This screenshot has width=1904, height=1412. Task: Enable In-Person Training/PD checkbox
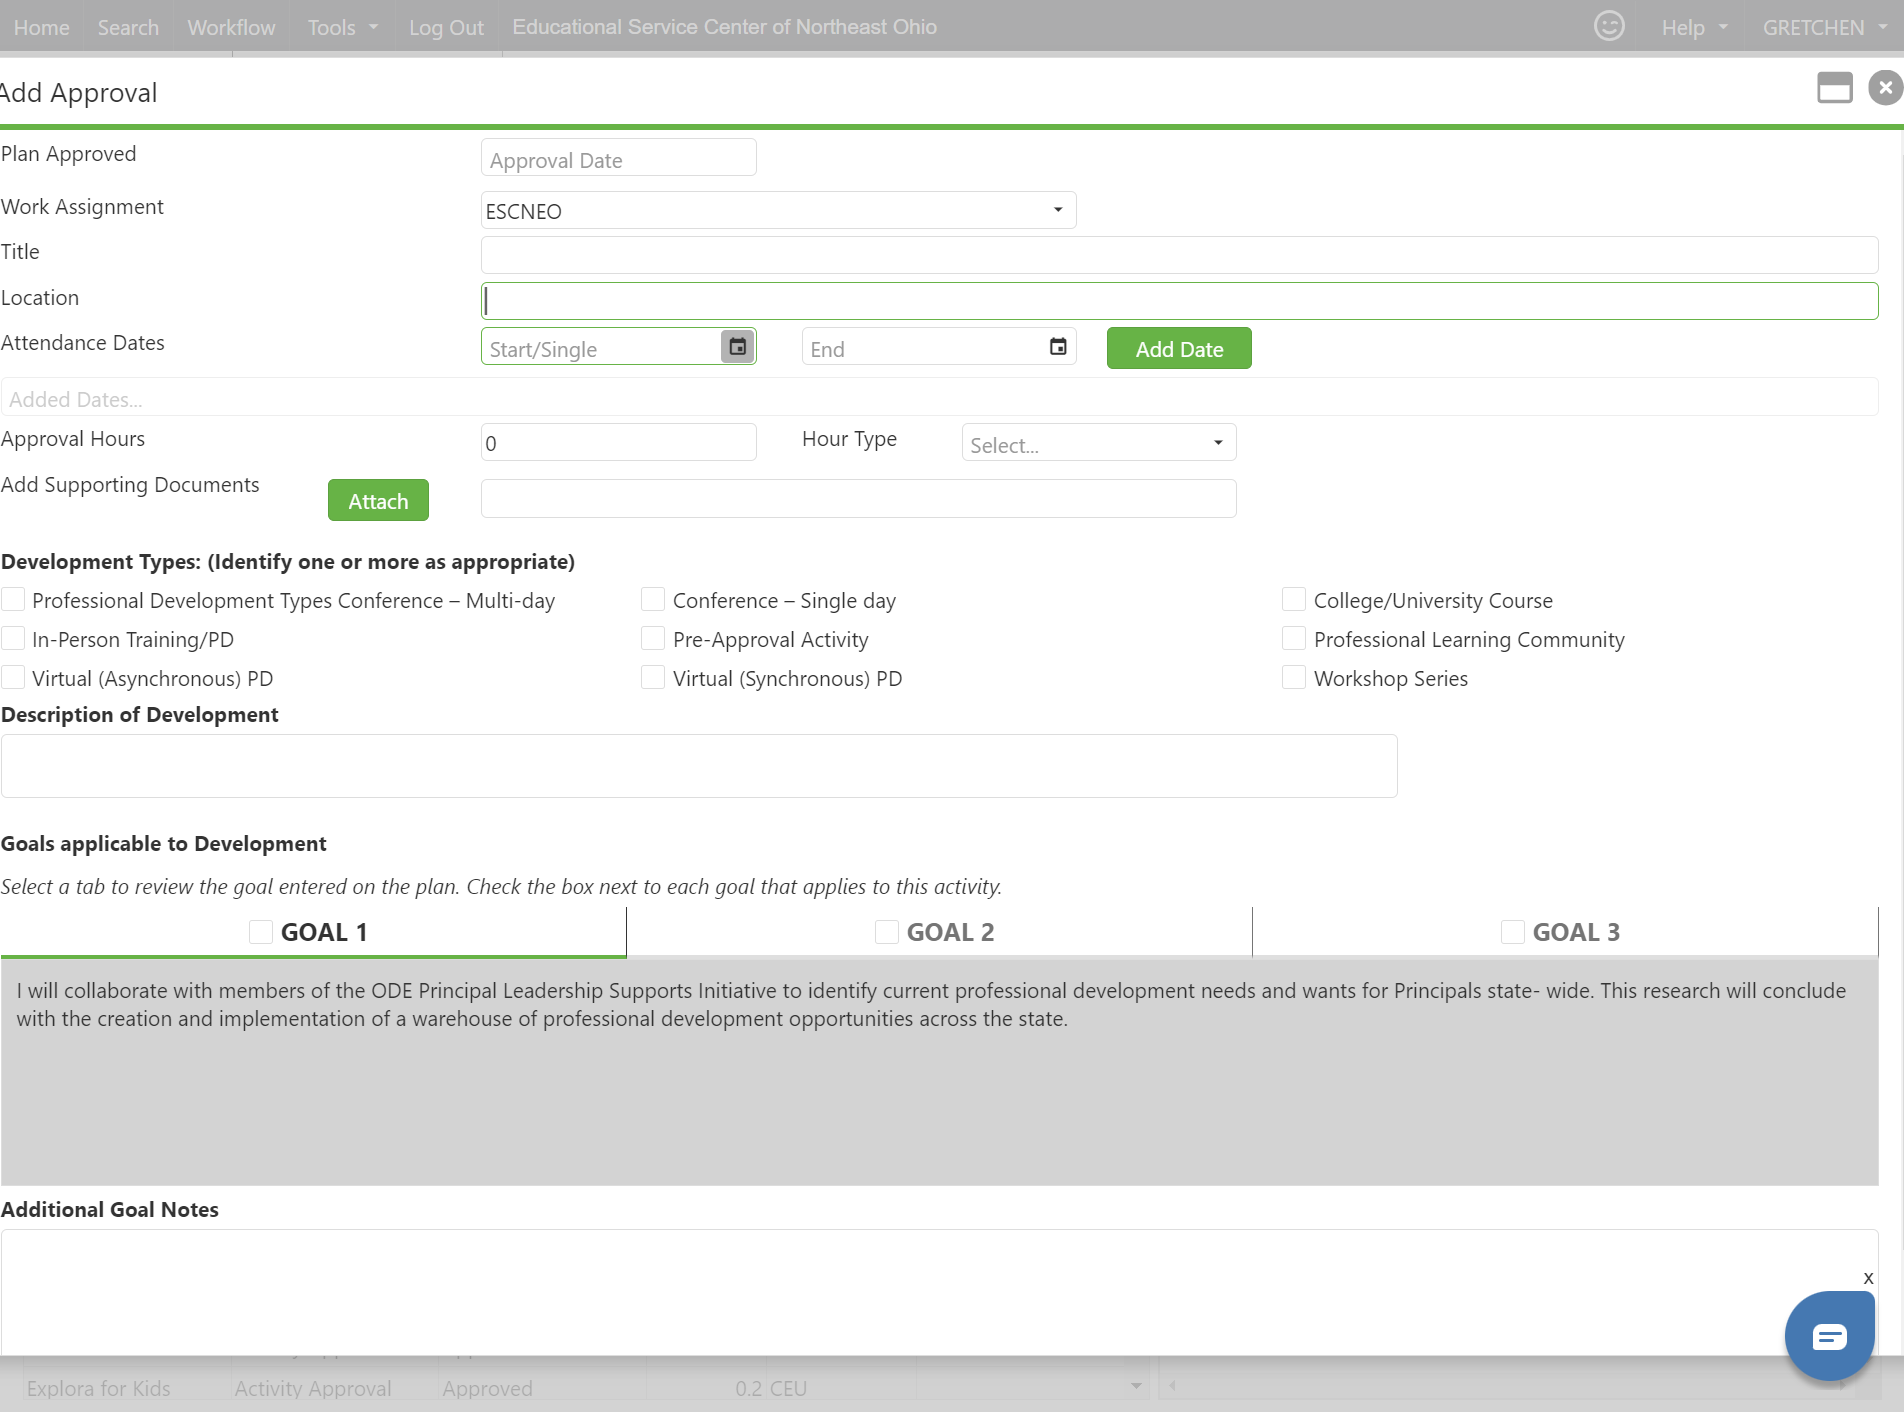coord(13,638)
